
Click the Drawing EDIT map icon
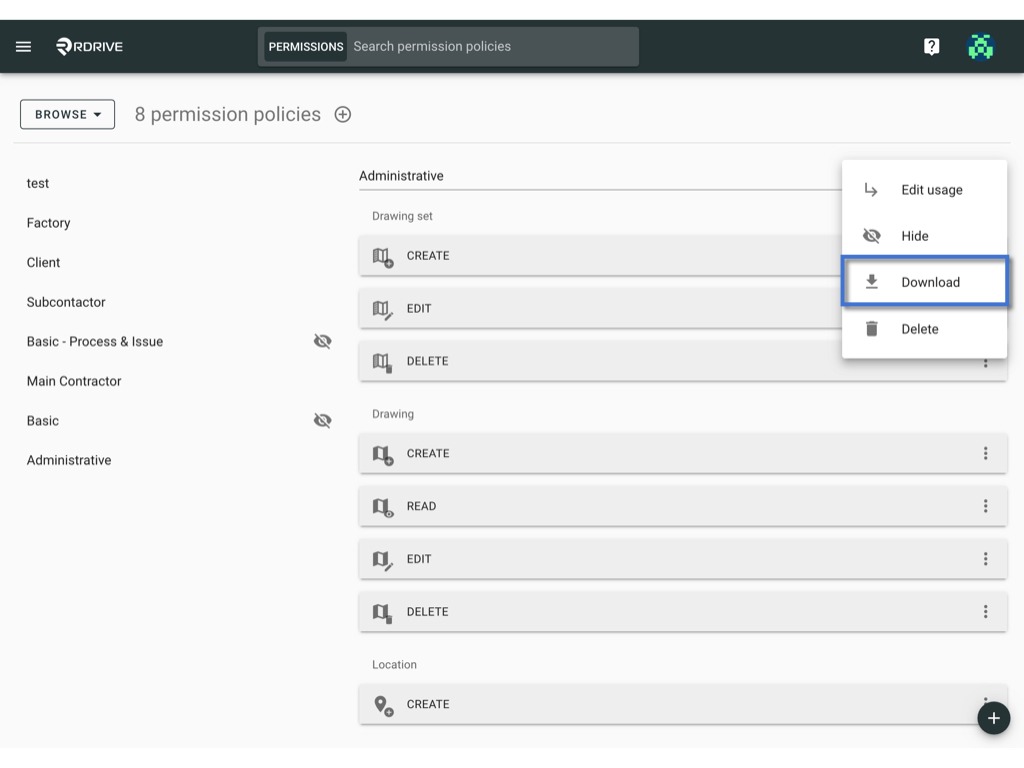[x=383, y=560]
